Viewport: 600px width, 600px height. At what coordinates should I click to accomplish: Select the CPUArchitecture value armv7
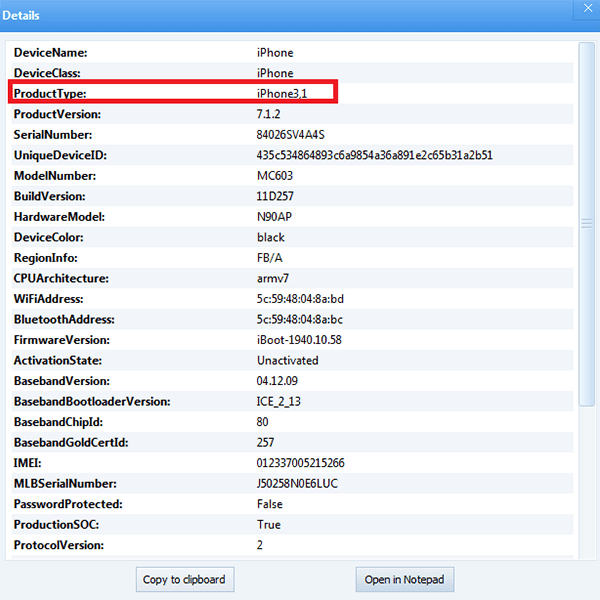click(x=272, y=279)
